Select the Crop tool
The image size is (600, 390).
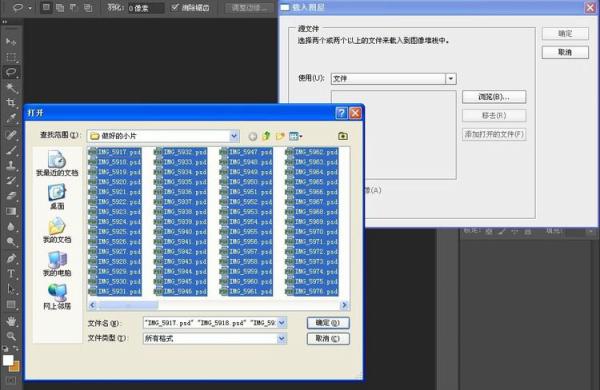pos(11,103)
